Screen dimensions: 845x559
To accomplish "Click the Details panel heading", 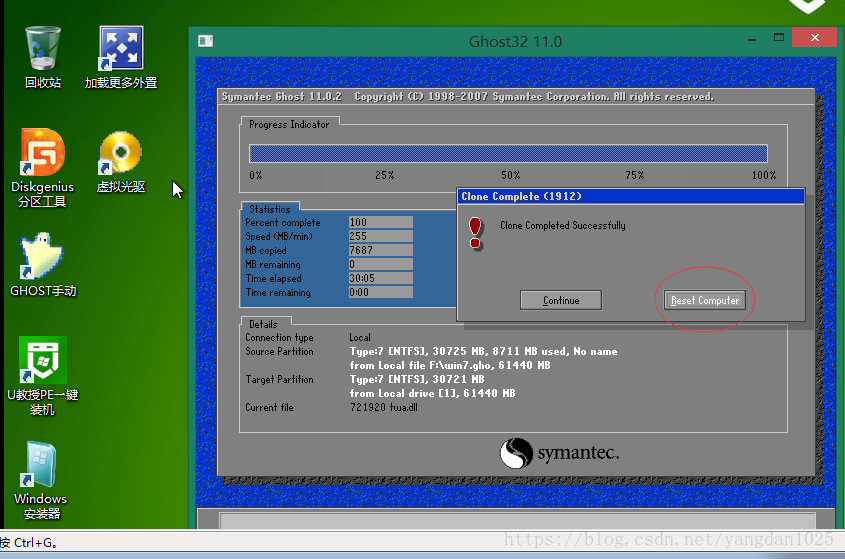I will coord(263,324).
